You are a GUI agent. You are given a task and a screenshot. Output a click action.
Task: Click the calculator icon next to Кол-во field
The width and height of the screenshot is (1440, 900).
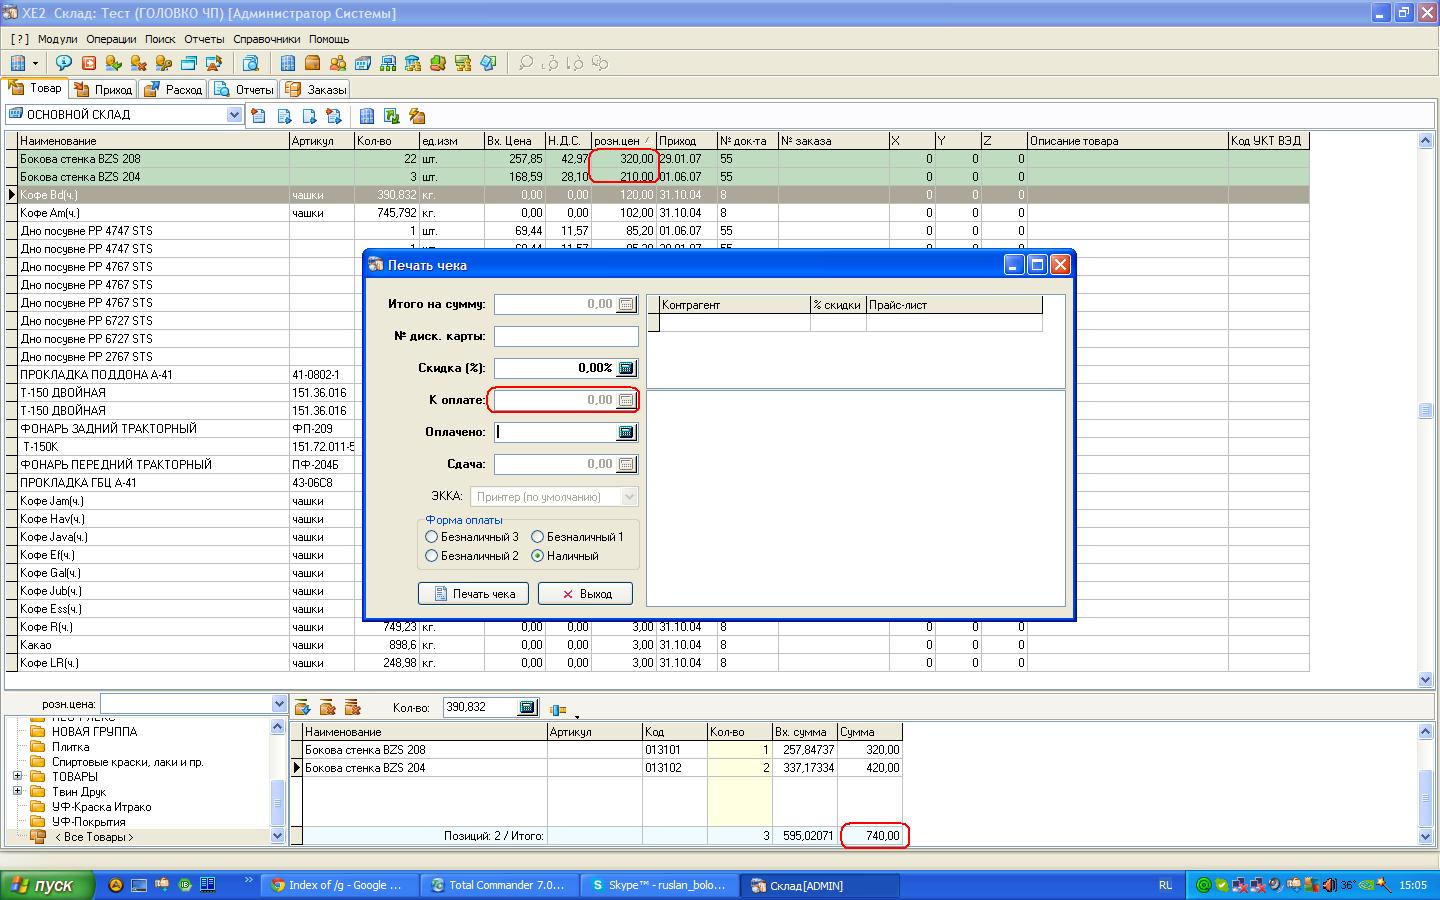(527, 707)
